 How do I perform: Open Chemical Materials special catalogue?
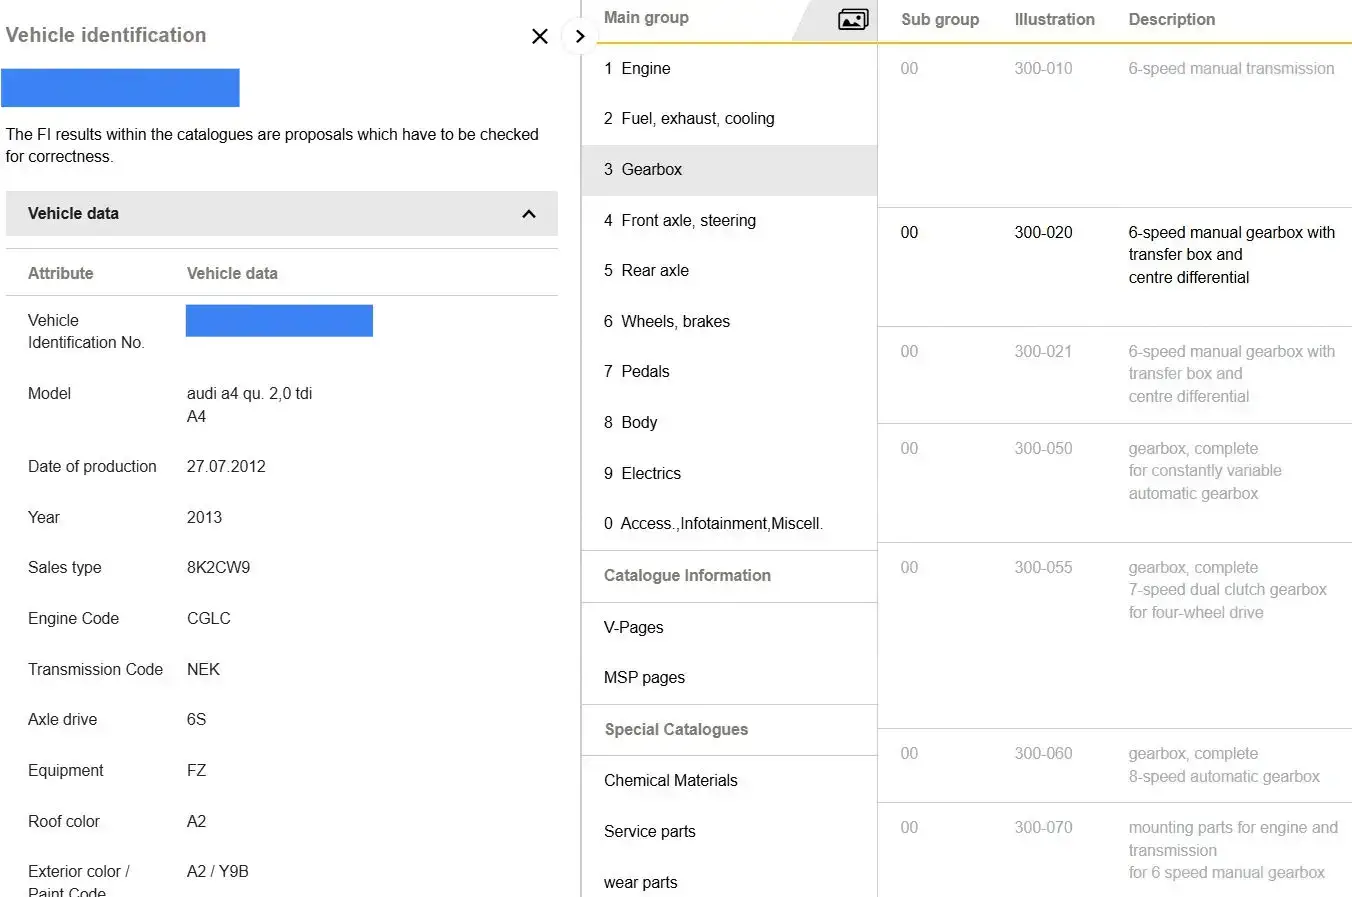[x=729, y=781]
